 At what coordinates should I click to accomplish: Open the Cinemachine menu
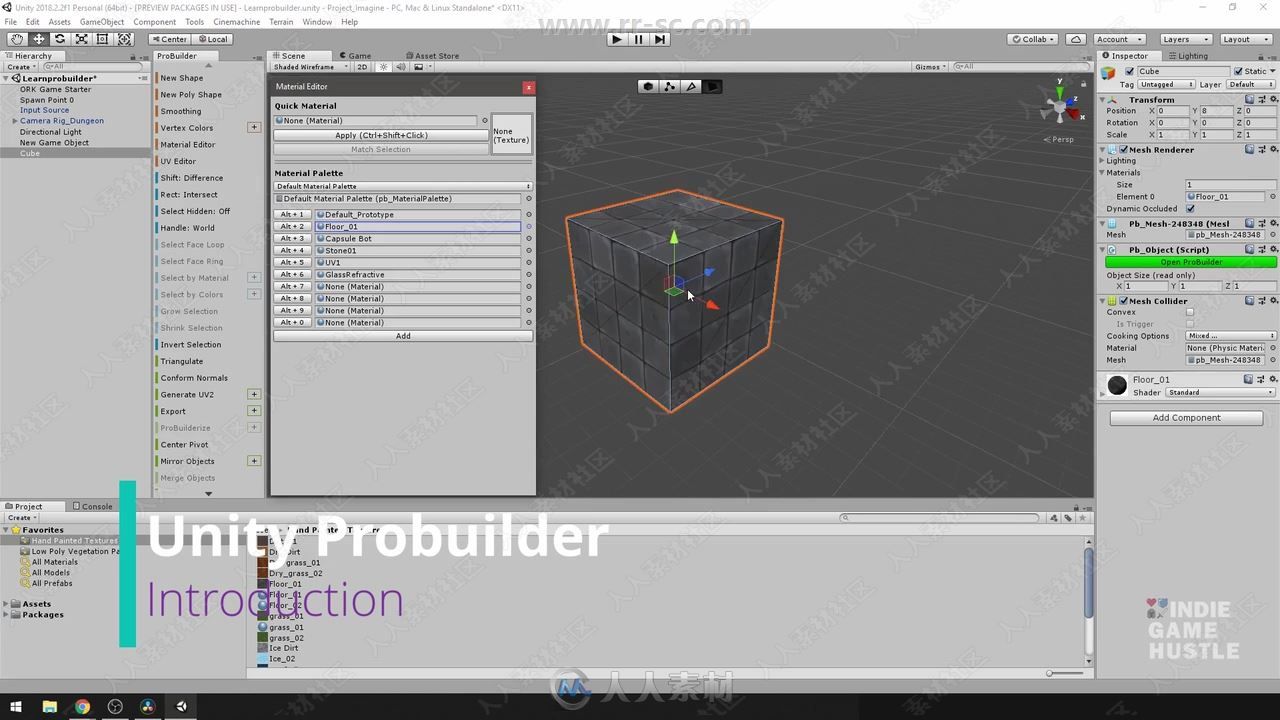click(237, 21)
